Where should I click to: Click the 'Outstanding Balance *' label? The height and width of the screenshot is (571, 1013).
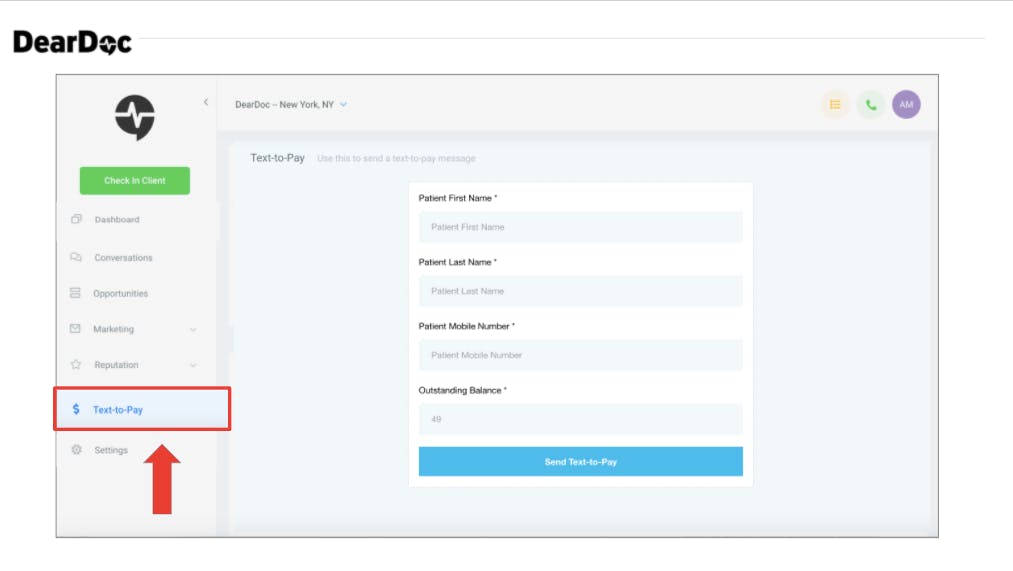pos(463,390)
